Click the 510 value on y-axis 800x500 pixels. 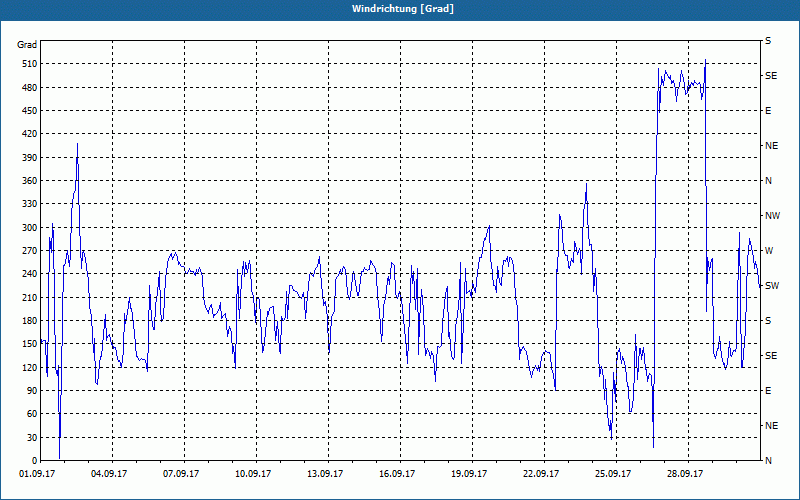30,64
